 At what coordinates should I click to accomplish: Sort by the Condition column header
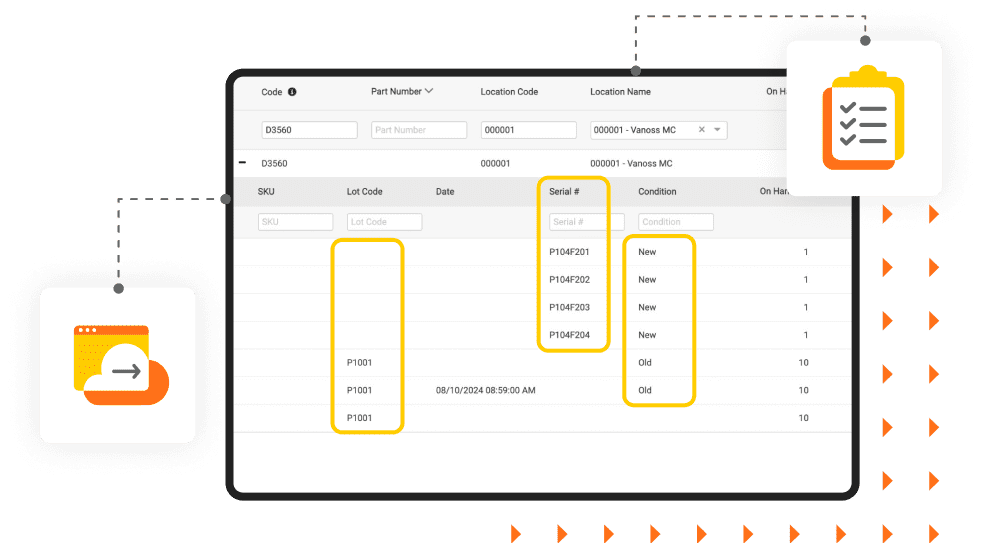click(657, 192)
